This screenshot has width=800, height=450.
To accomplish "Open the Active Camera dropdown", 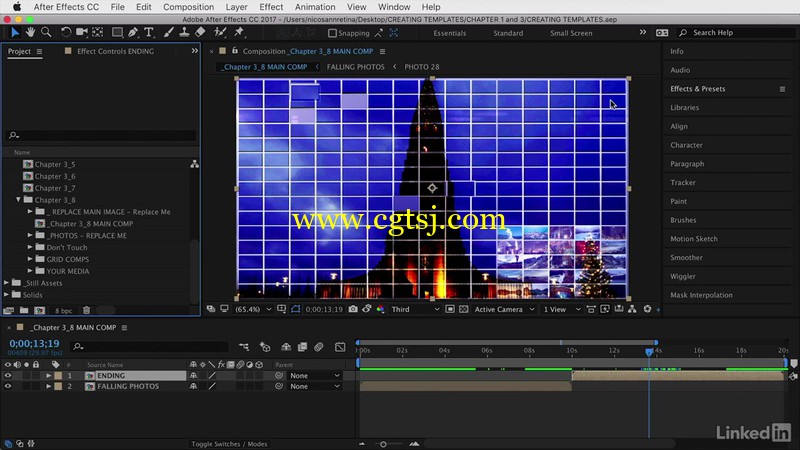I will [504, 309].
